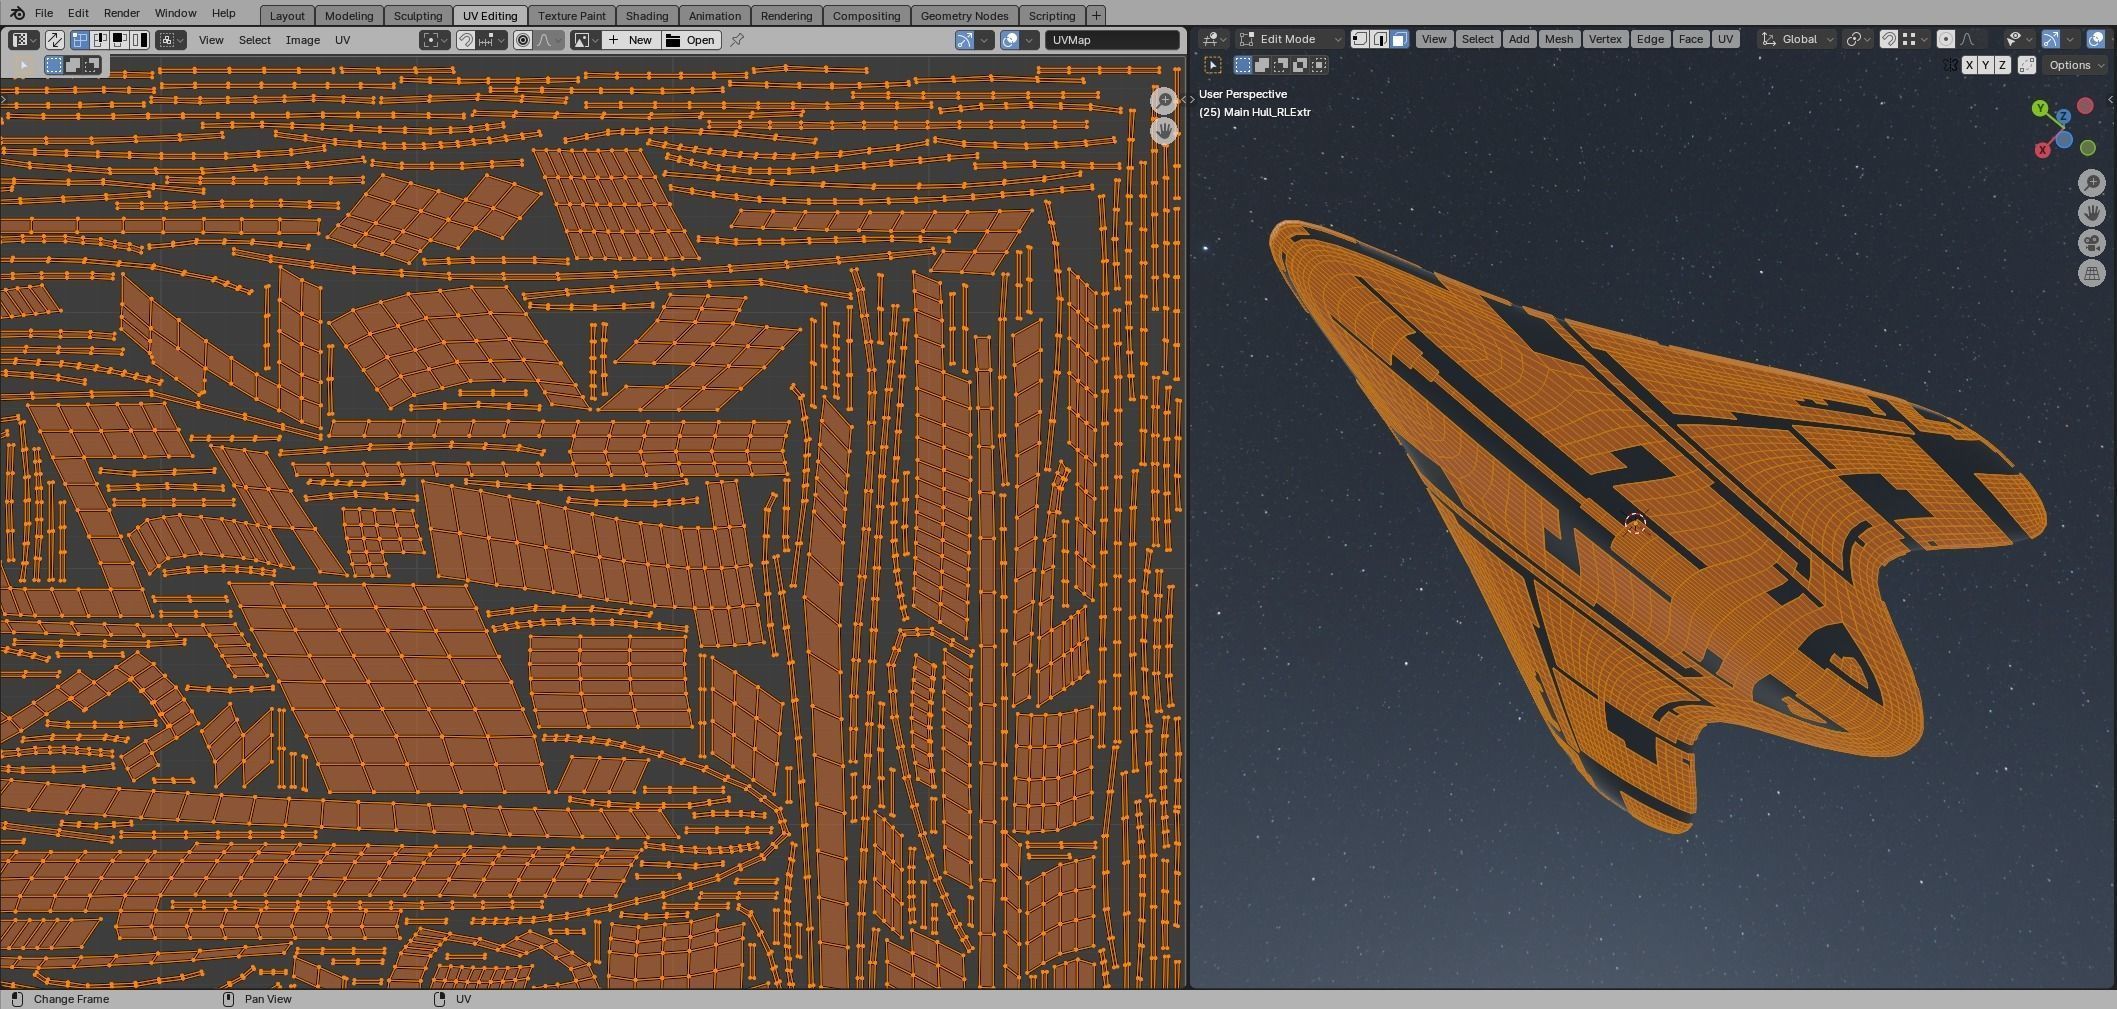
Task: Toggle overlays in UV editor
Action: point(1009,40)
